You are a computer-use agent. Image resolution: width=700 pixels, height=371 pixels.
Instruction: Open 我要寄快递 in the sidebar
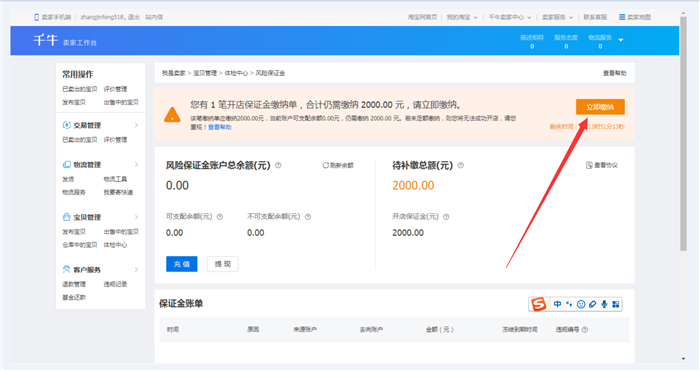tap(118, 192)
